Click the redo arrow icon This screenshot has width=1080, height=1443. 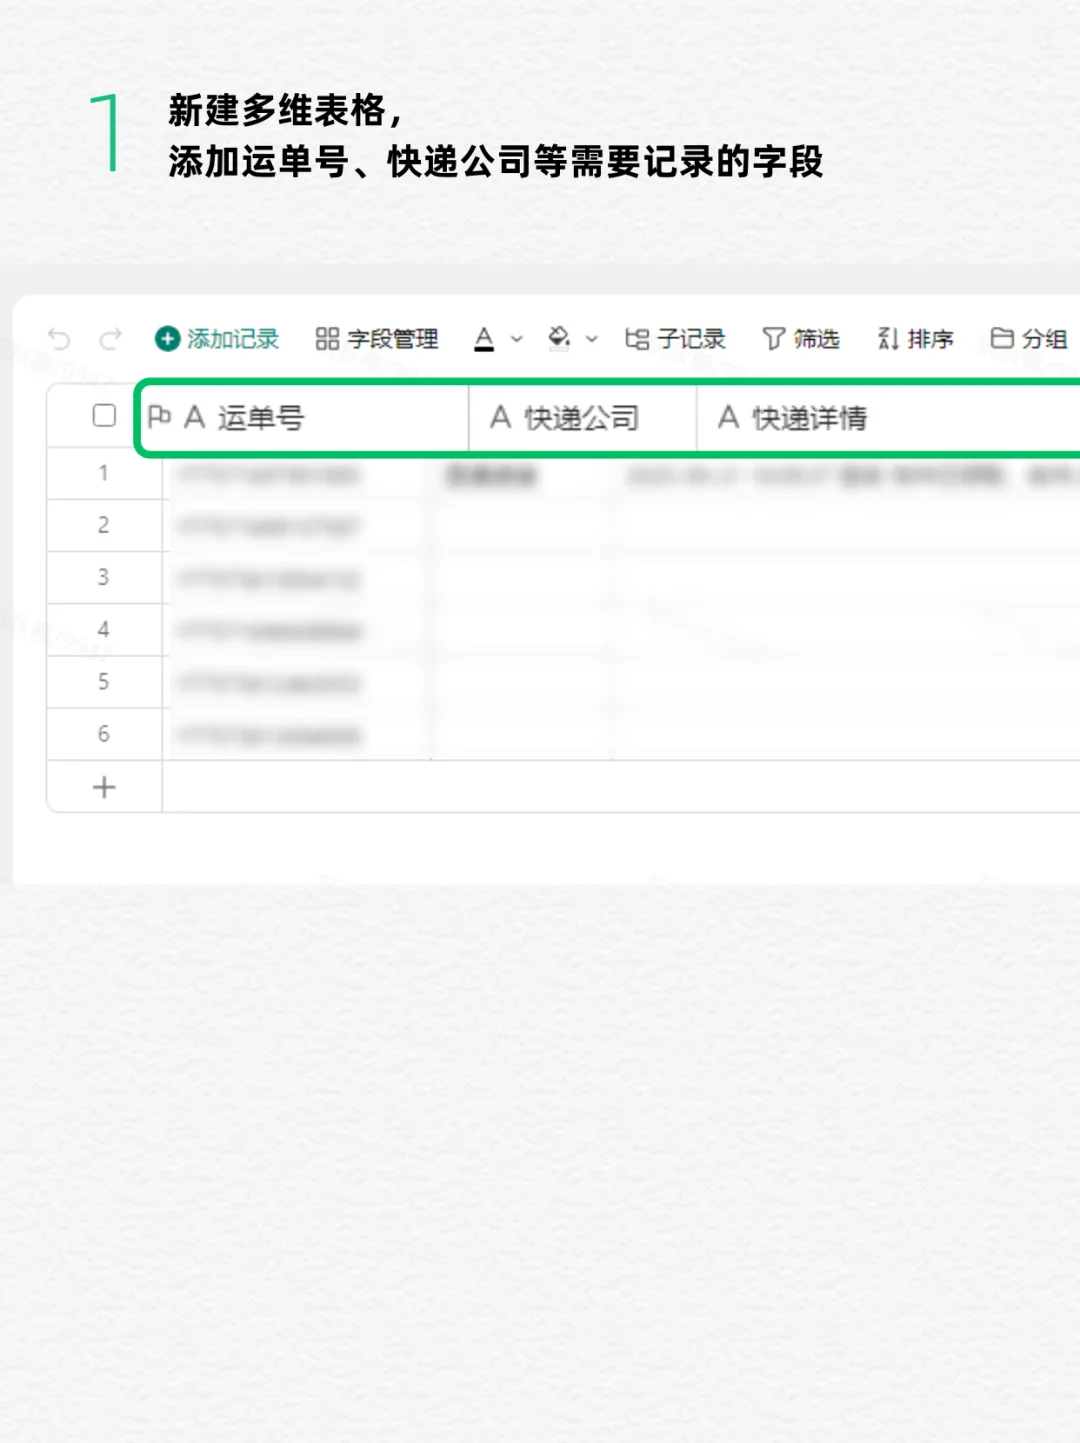click(x=108, y=339)
